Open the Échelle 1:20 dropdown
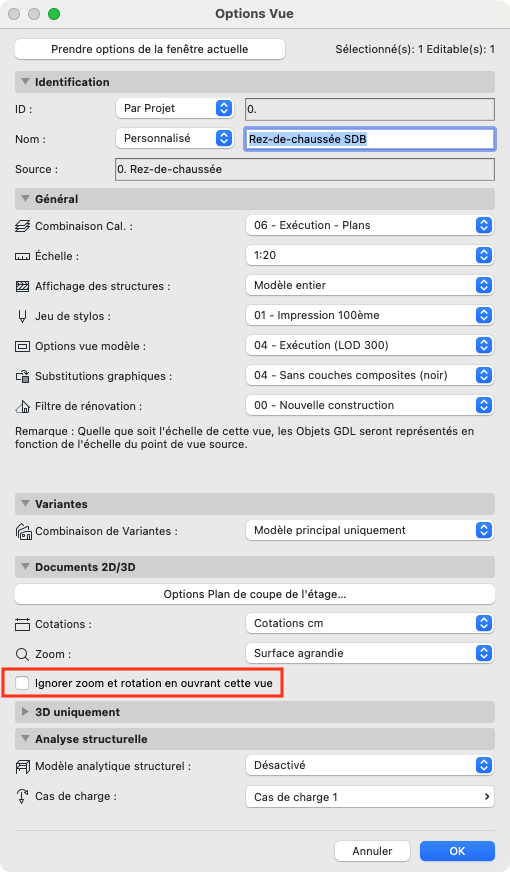Image resolution: width=510 pixels, height=872 pixels. pos(370,255)
